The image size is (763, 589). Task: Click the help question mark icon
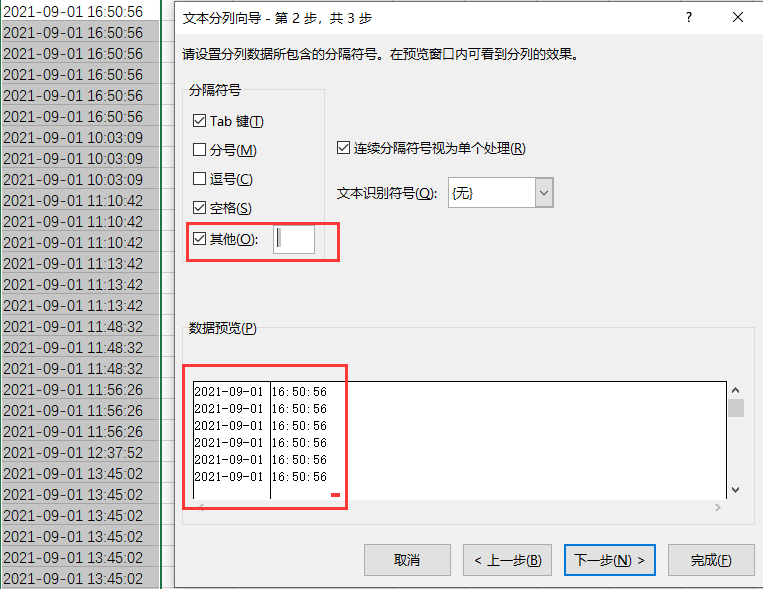689,18
